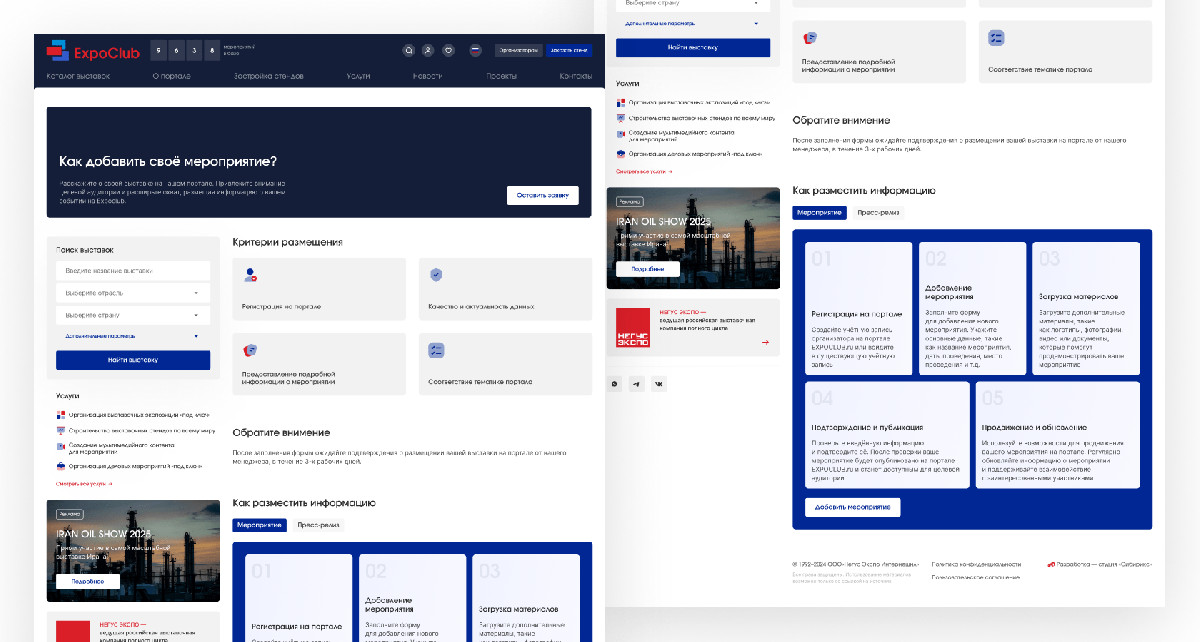Select "Застройка стендов" in the navigation bar

pos(268,76)
